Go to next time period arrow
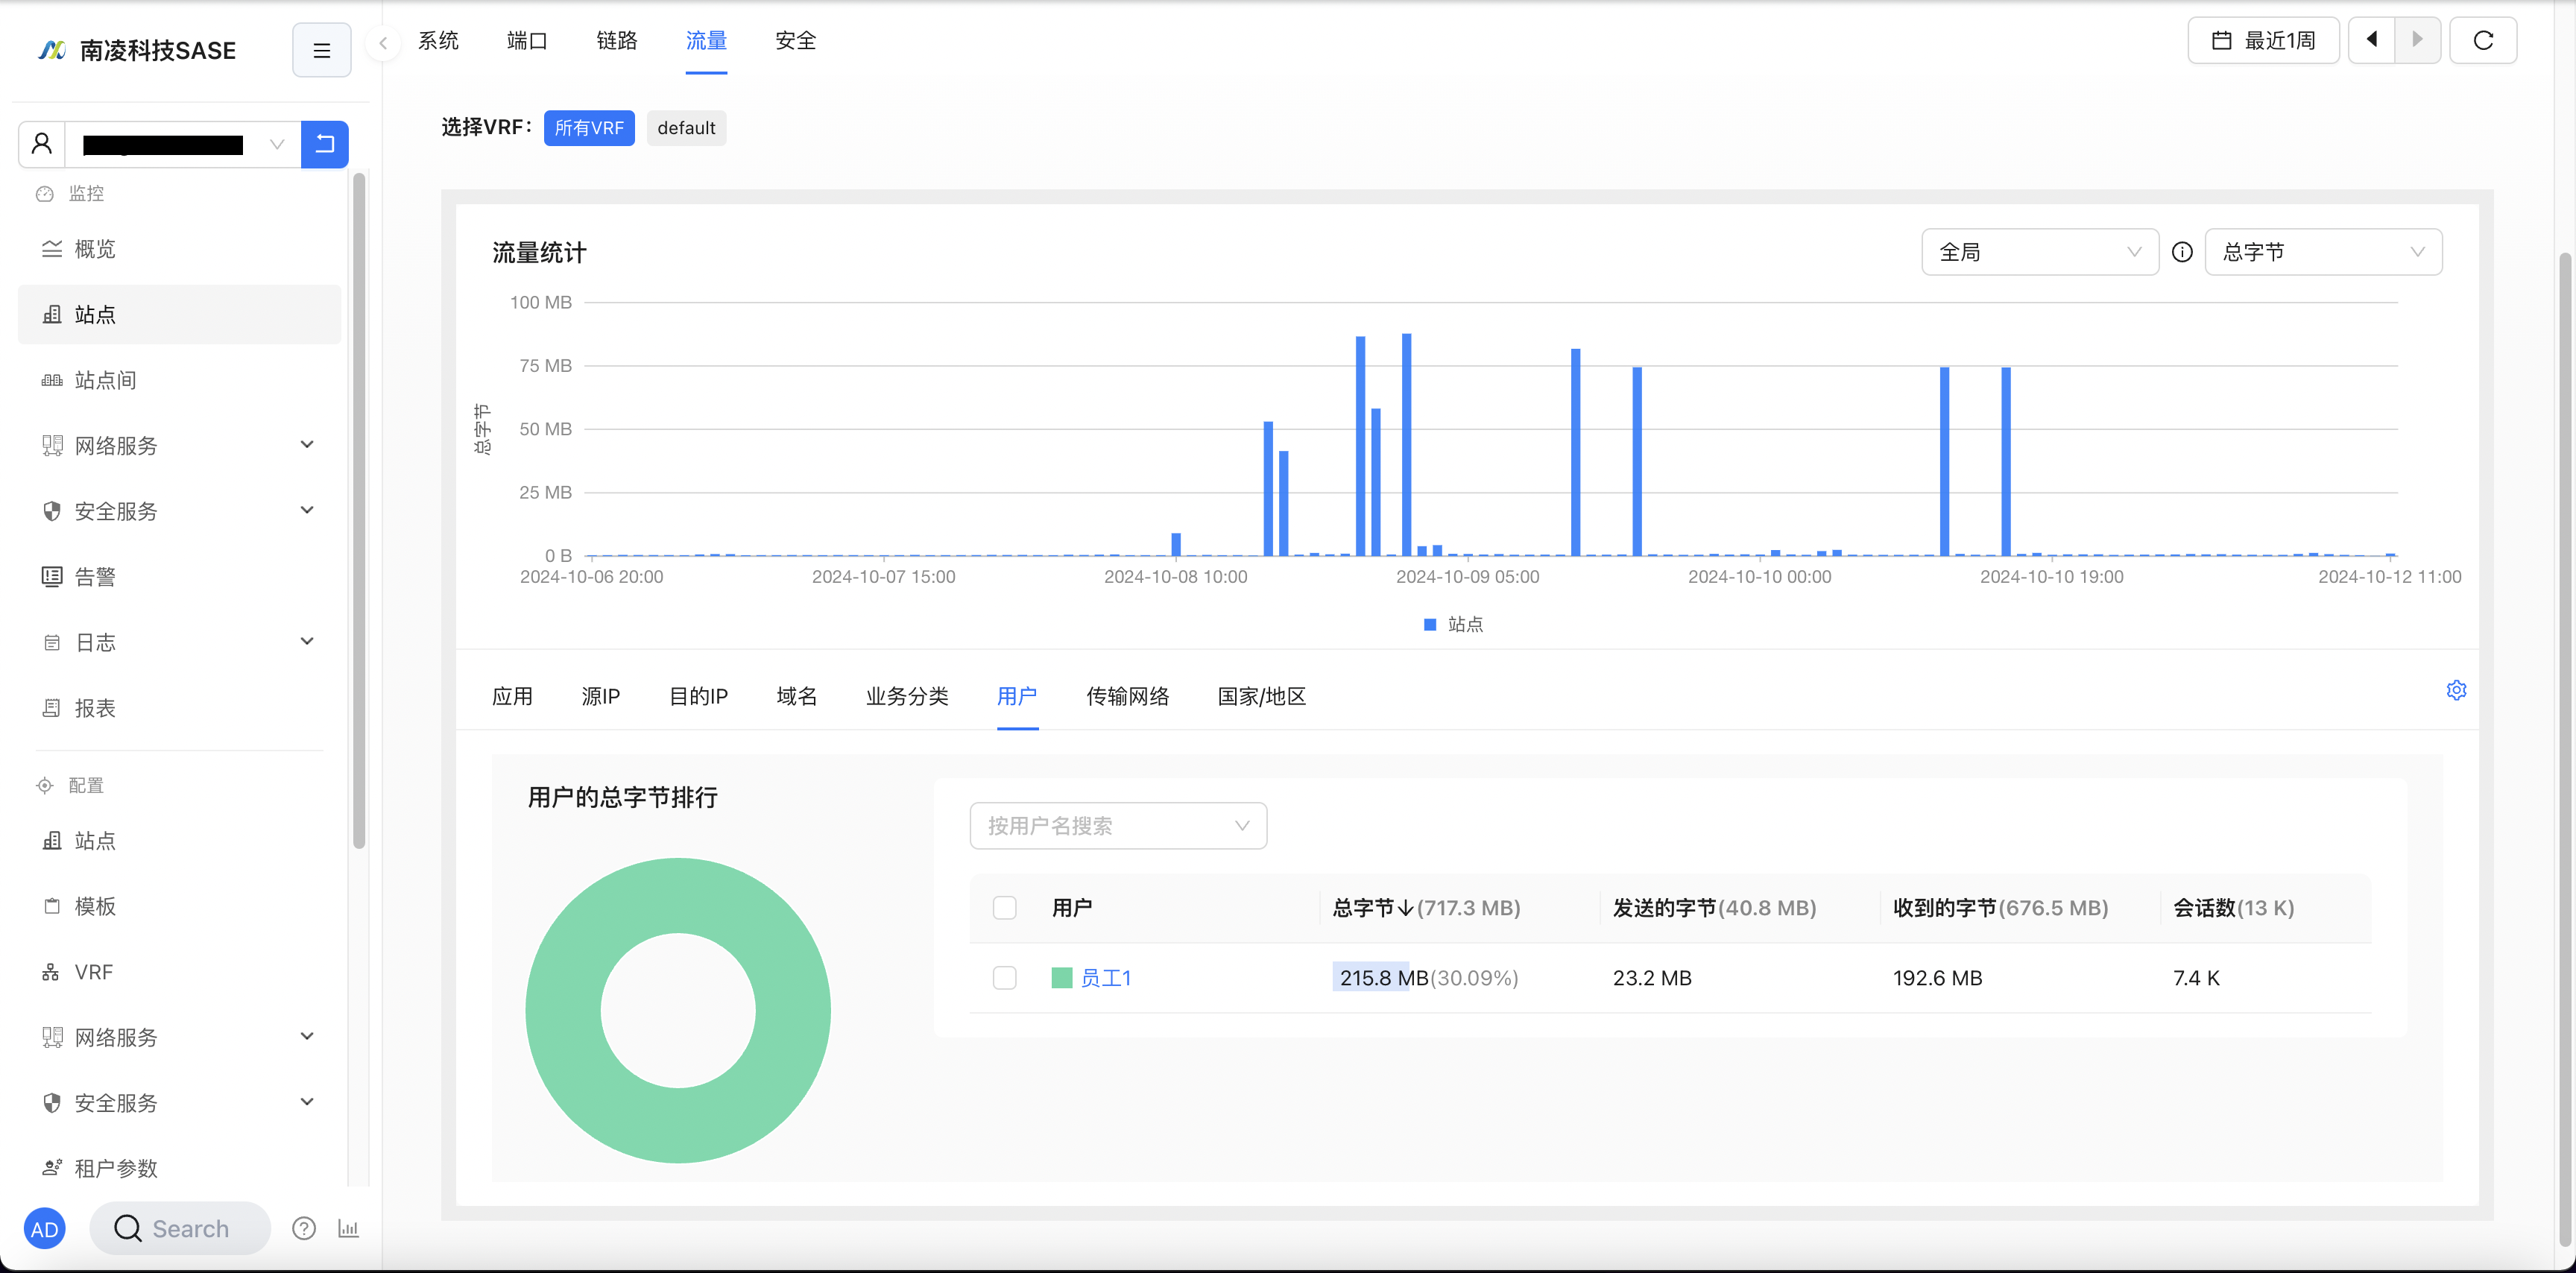Screen dimensions: 2576x1273 coord(2418,40)
